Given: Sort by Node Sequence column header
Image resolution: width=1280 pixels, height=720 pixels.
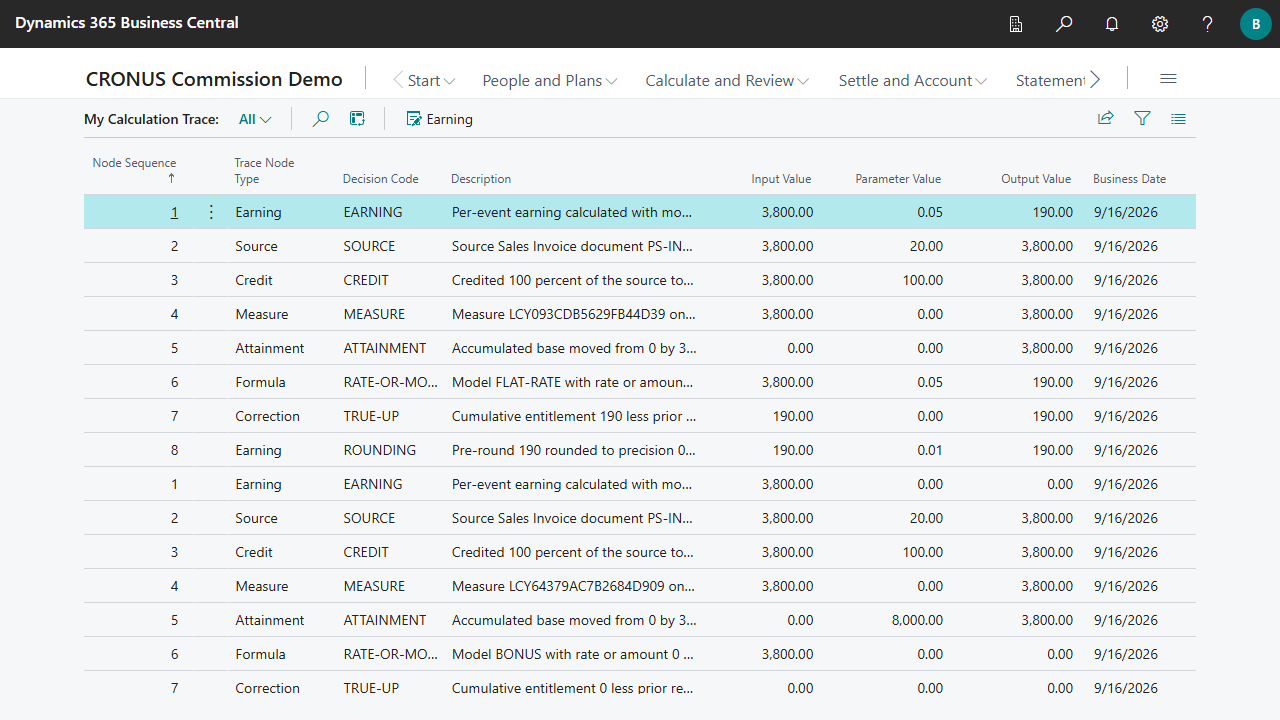Looking at the screenshot, I should point(134,170).
